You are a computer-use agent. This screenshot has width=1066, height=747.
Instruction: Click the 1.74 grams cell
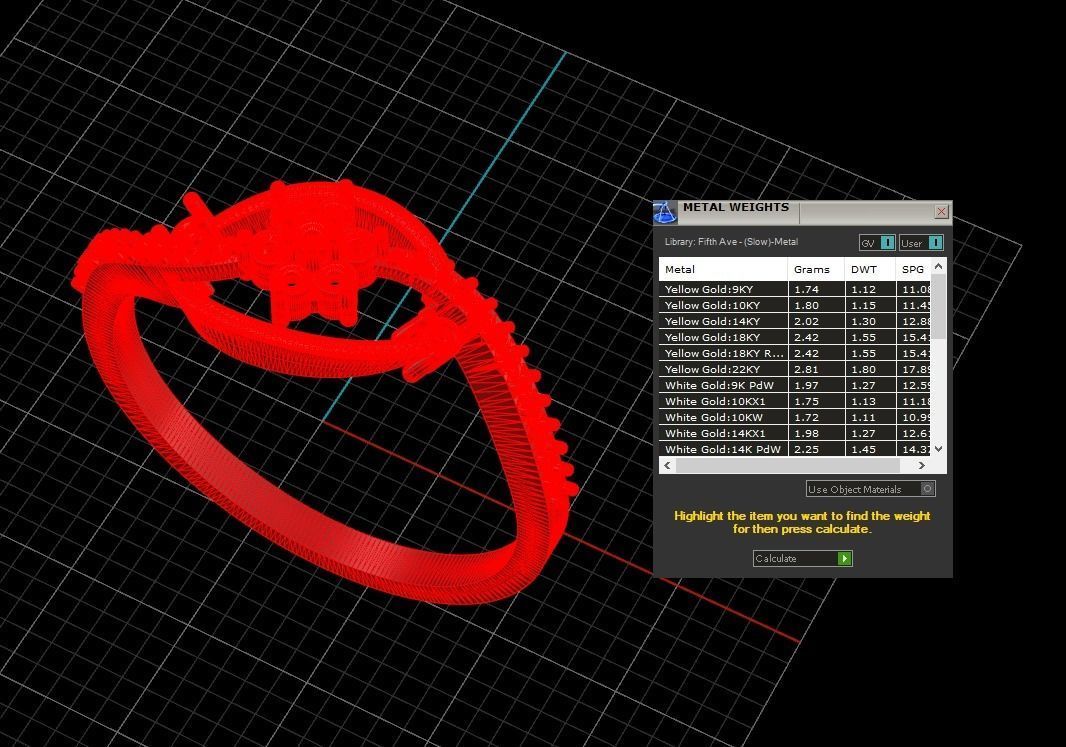[816, 289]
